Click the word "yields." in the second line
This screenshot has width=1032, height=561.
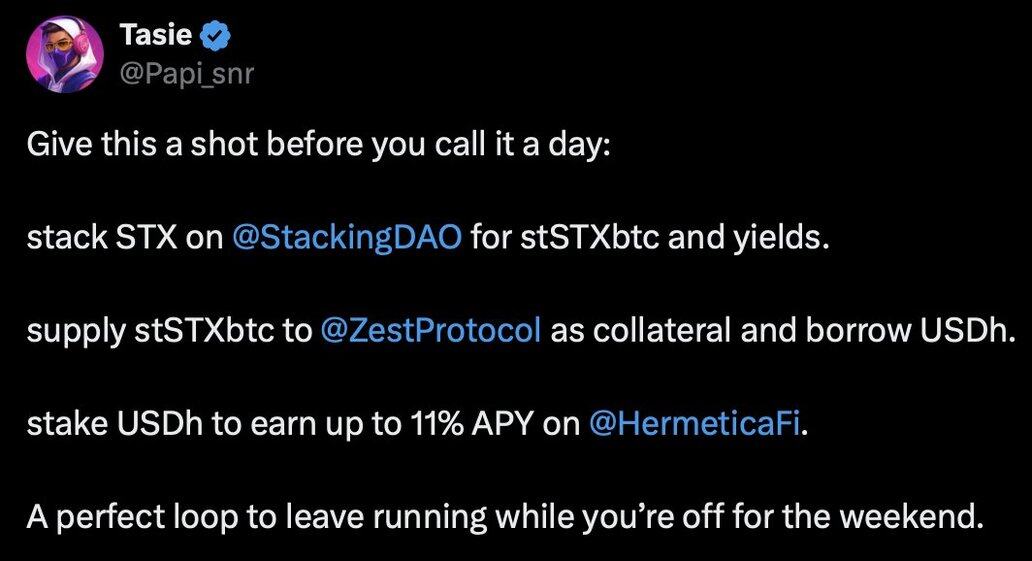(781, 238)
